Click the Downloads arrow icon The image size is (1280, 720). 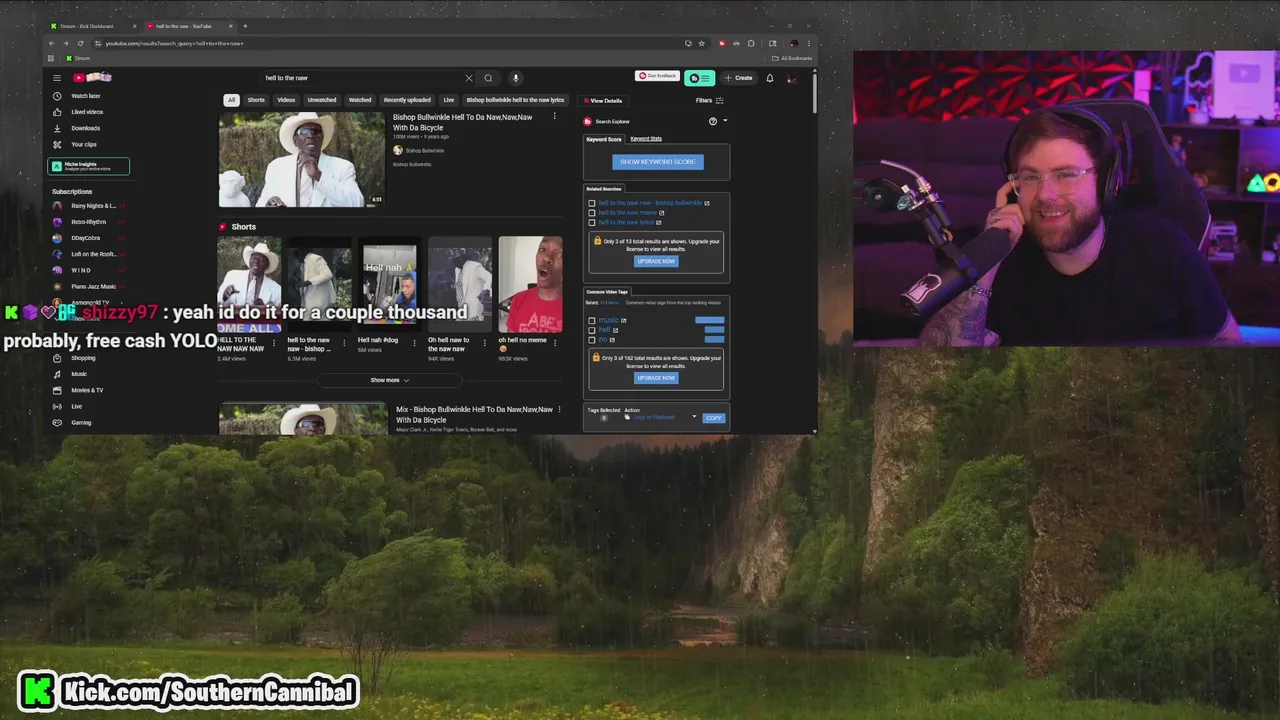click(57, 128)
